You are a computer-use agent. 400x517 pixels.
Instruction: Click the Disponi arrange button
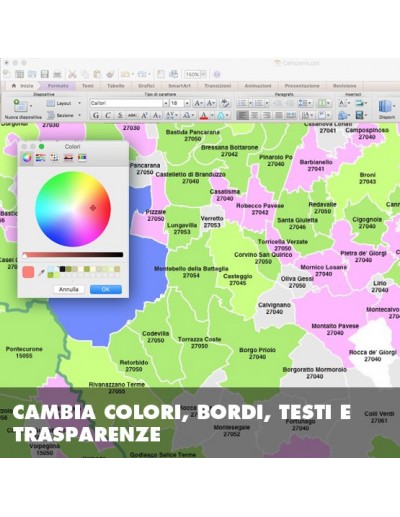pos(386,109)
